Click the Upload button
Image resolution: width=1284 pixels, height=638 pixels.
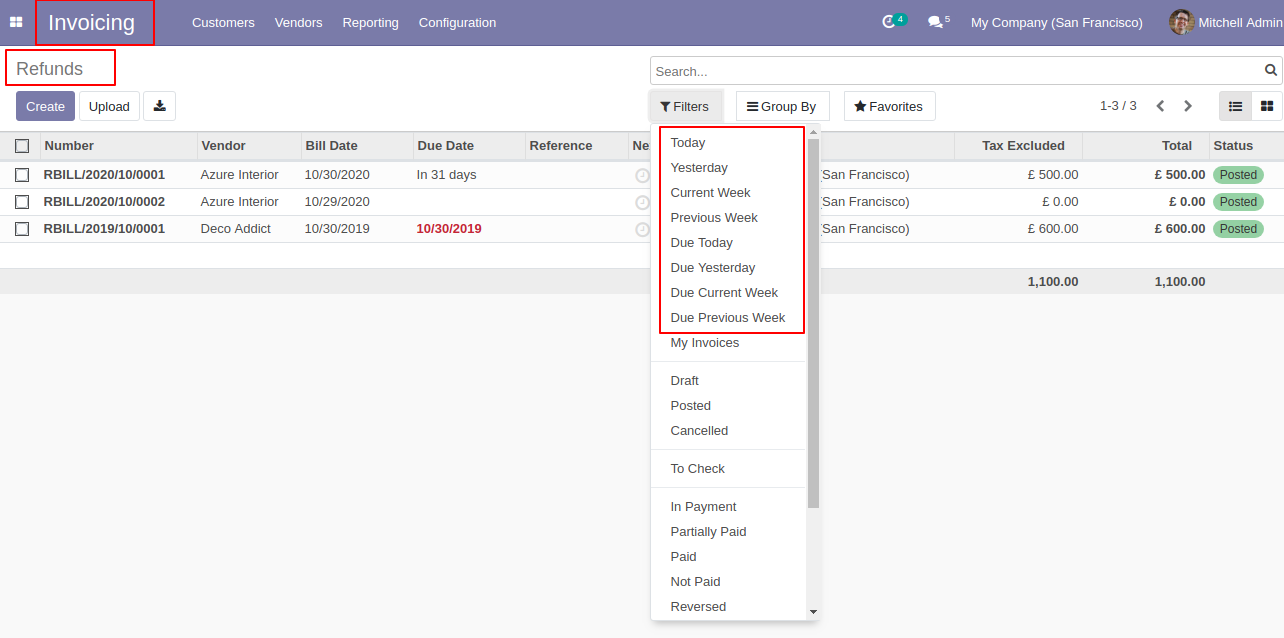[109, 106]
